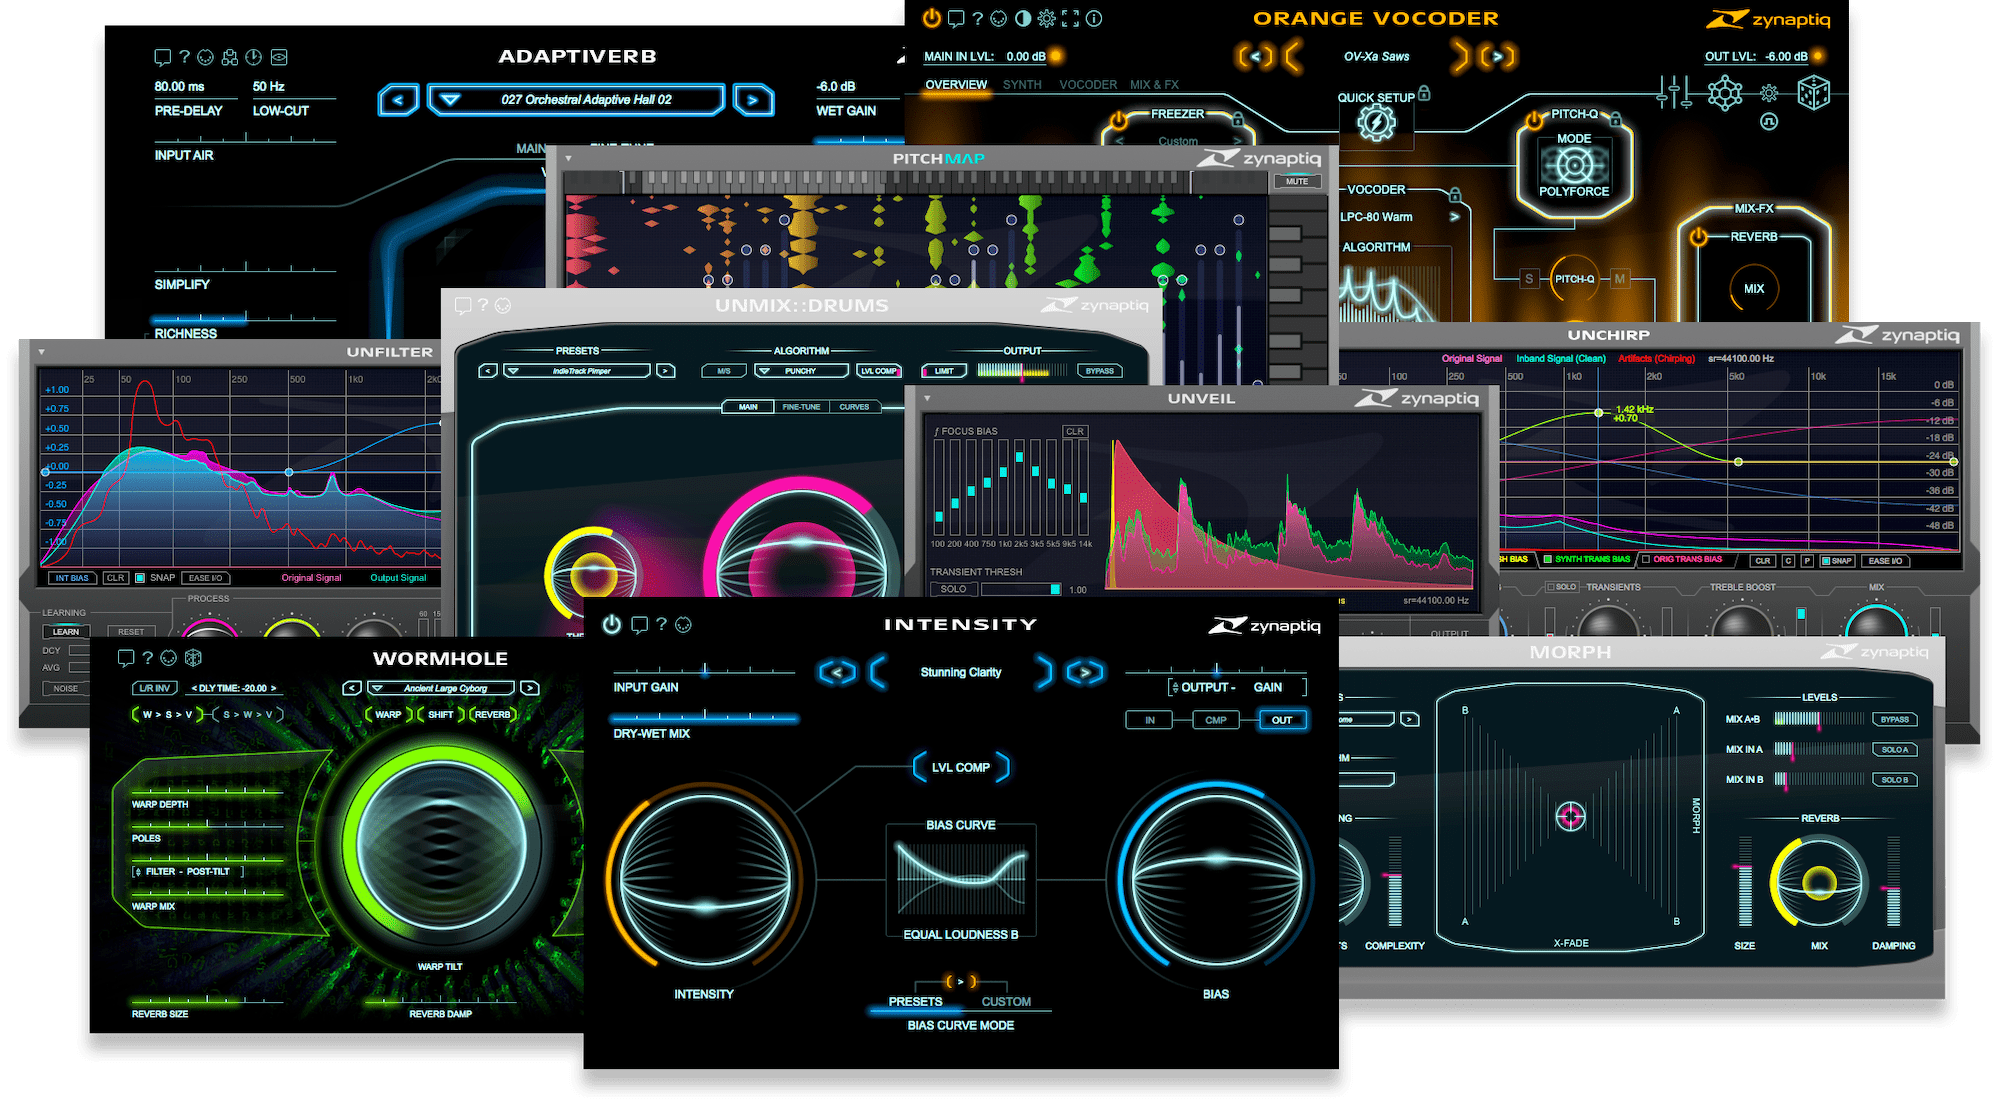Switch to VOCODER tab in Orange Vocoder
Viewport: 2000px width, 1105px height.
click(1088, 85)
